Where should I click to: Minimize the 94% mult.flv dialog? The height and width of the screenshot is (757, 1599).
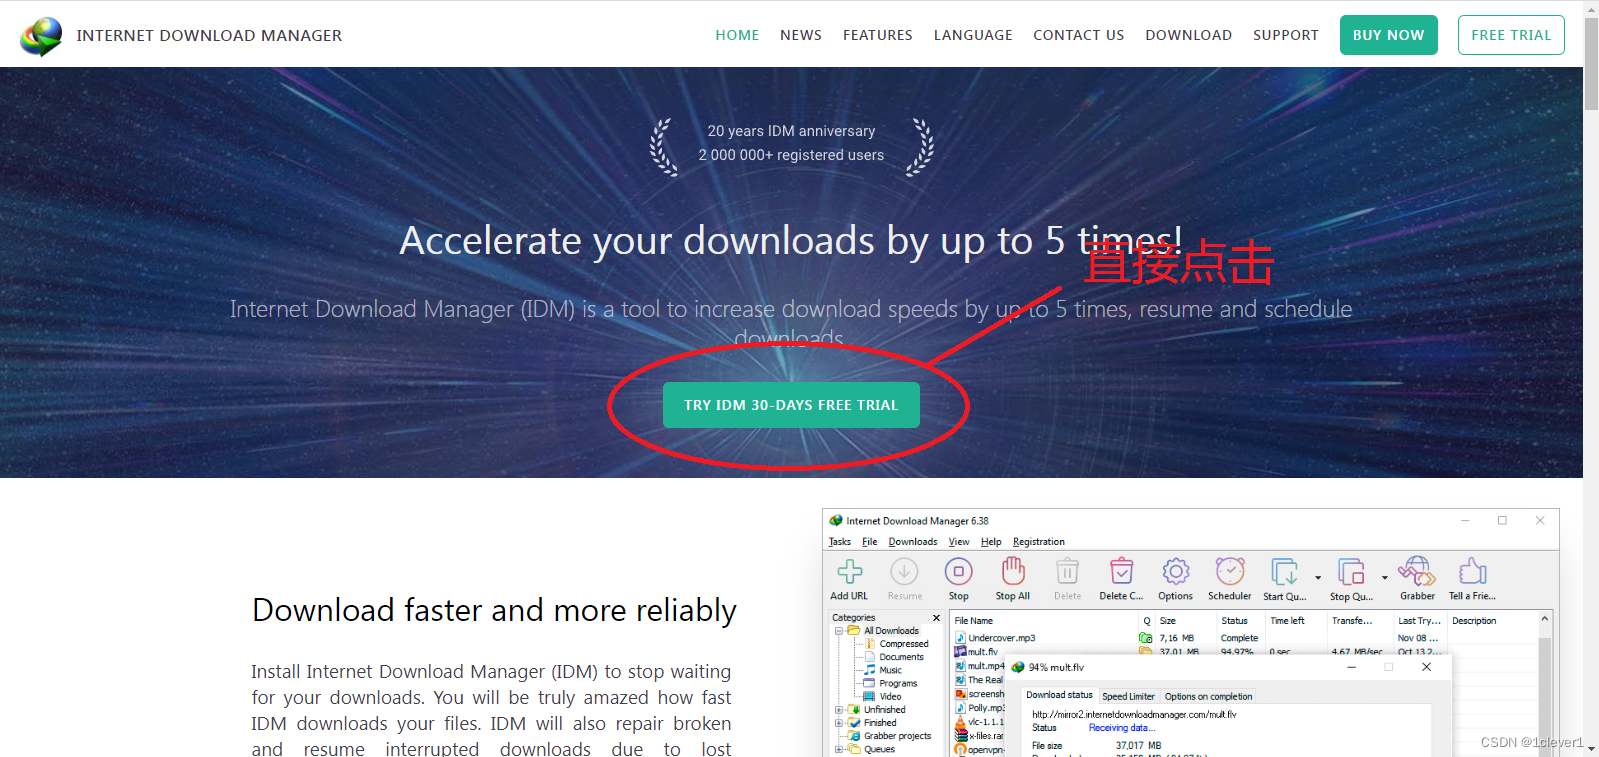click(1351, 667)
